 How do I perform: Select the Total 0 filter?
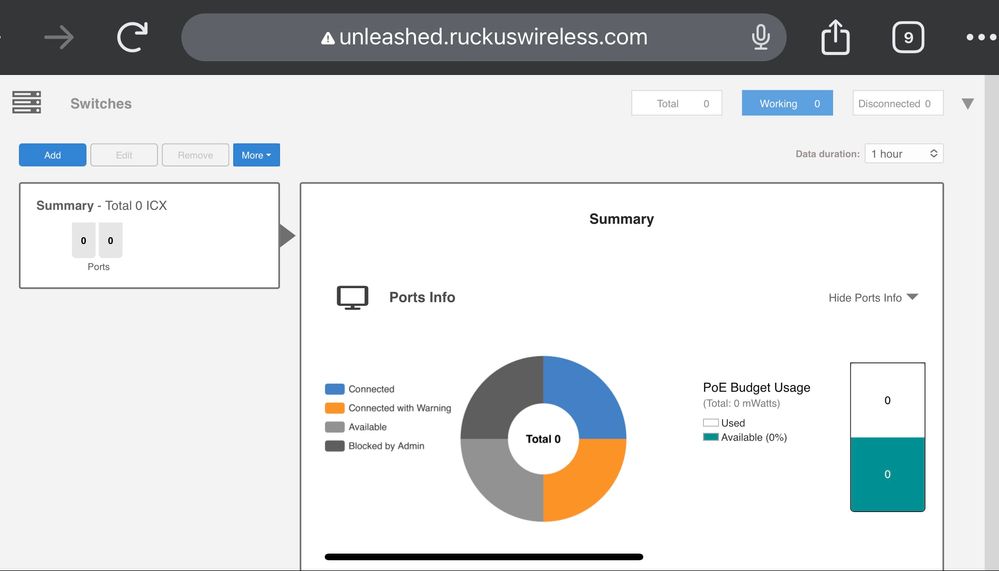(x=676, y=103)
